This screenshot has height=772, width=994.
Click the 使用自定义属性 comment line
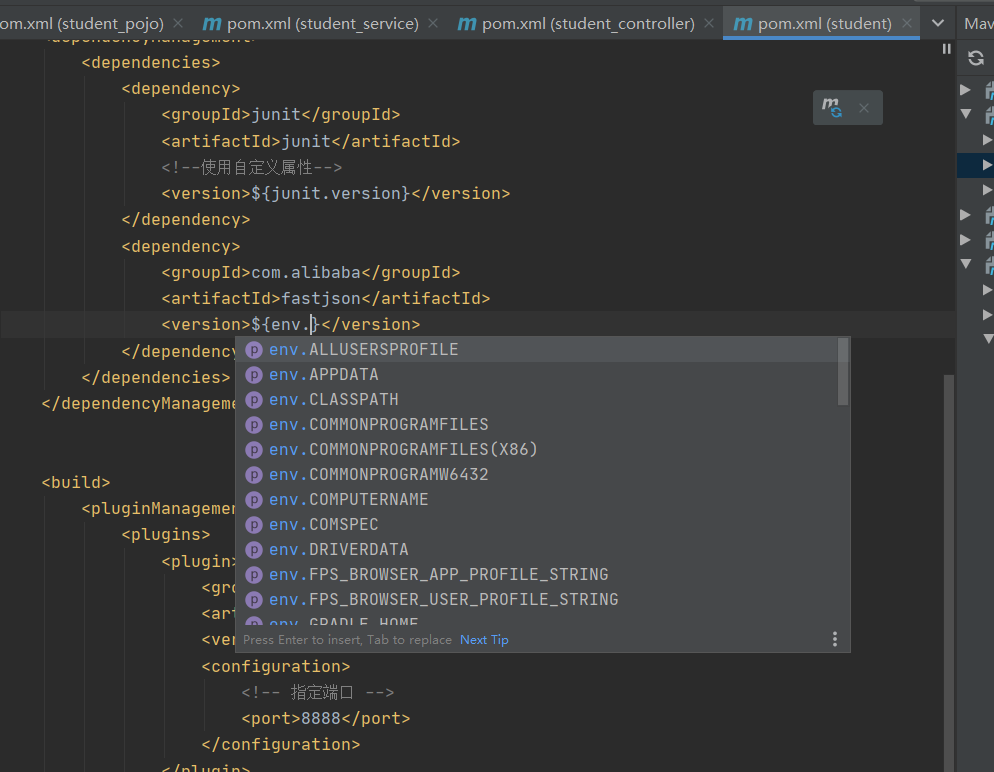click(252, 167)
